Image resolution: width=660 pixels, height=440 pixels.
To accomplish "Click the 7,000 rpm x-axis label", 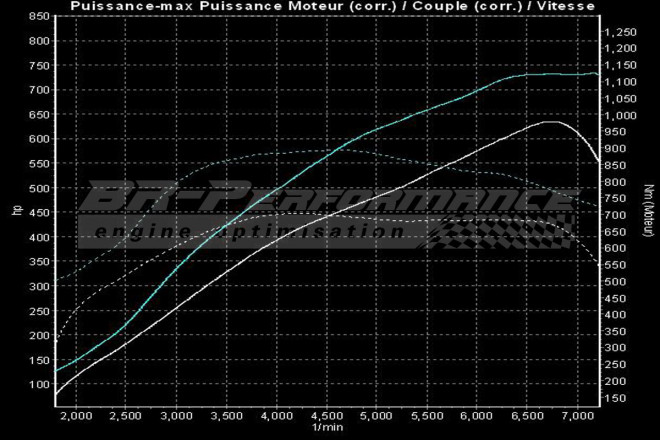I will (576, 415).
